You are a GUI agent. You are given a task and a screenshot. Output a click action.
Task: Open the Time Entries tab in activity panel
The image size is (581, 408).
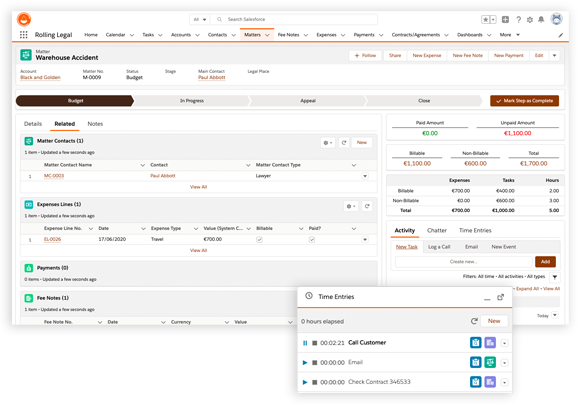(475, 230)
